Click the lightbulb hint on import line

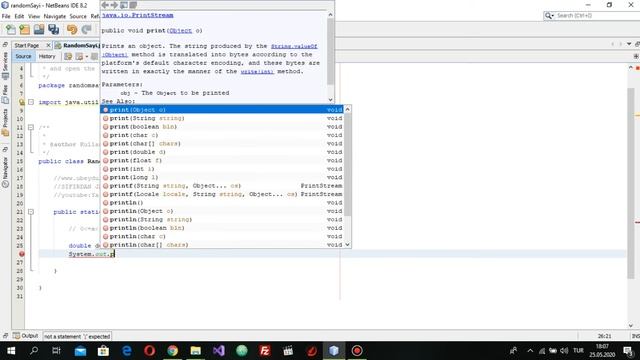pyautogui.click(x=22, y=102)
